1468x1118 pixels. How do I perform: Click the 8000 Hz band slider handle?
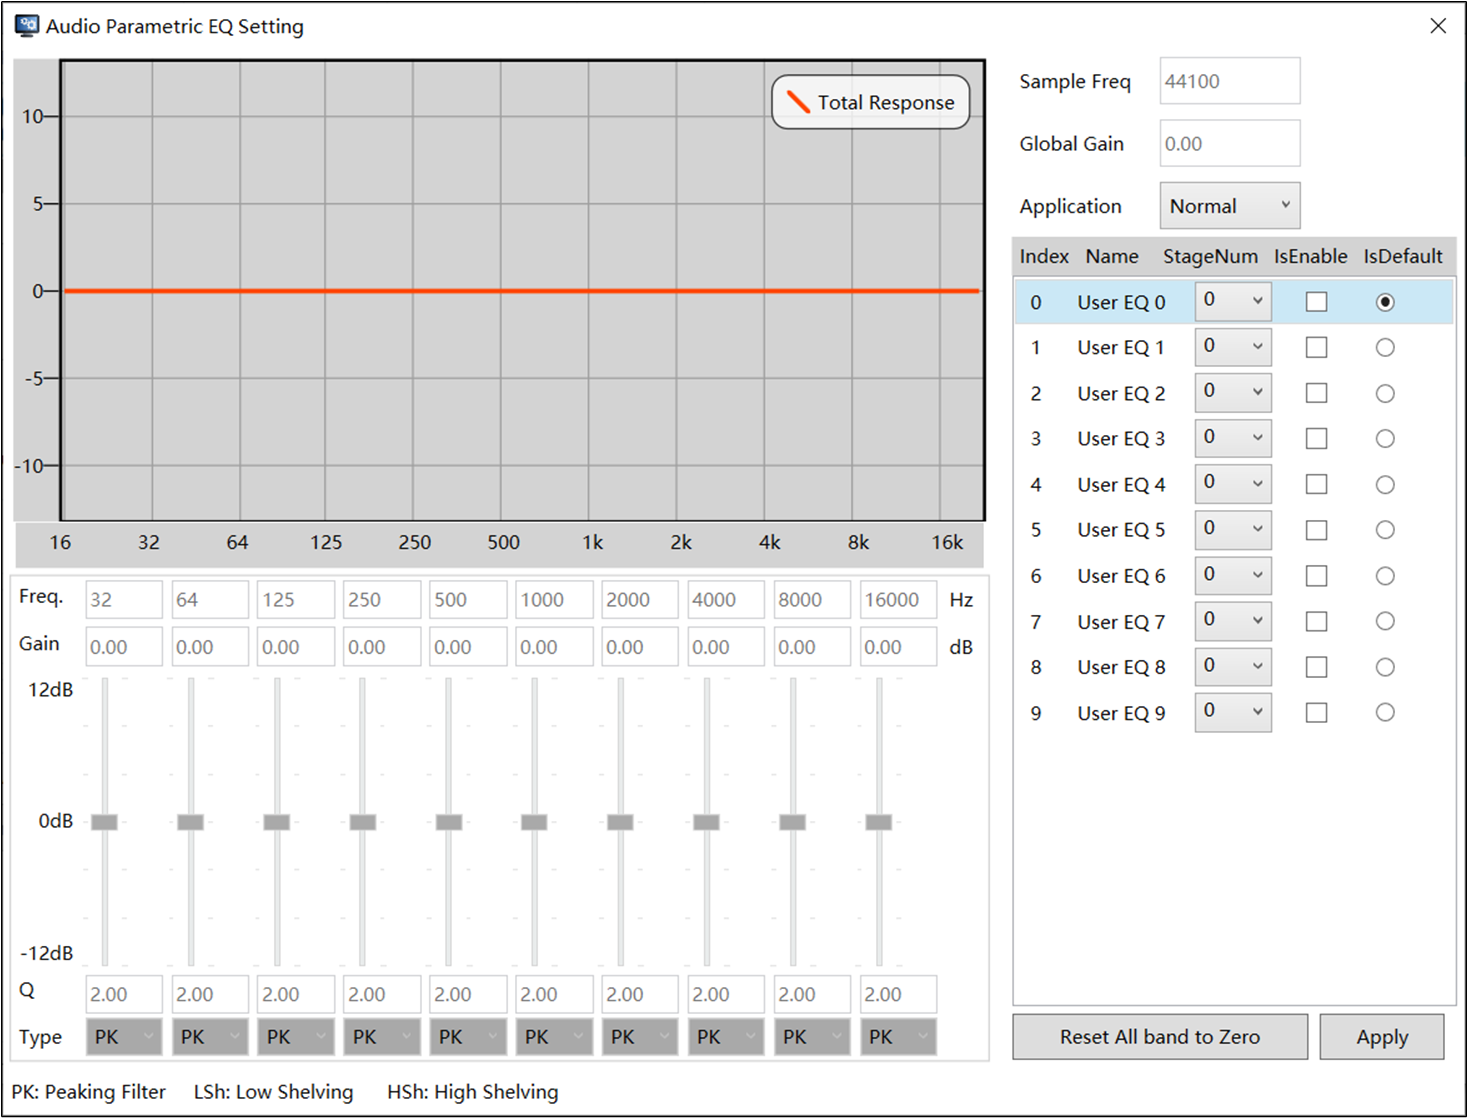click(x=793, y=822)
